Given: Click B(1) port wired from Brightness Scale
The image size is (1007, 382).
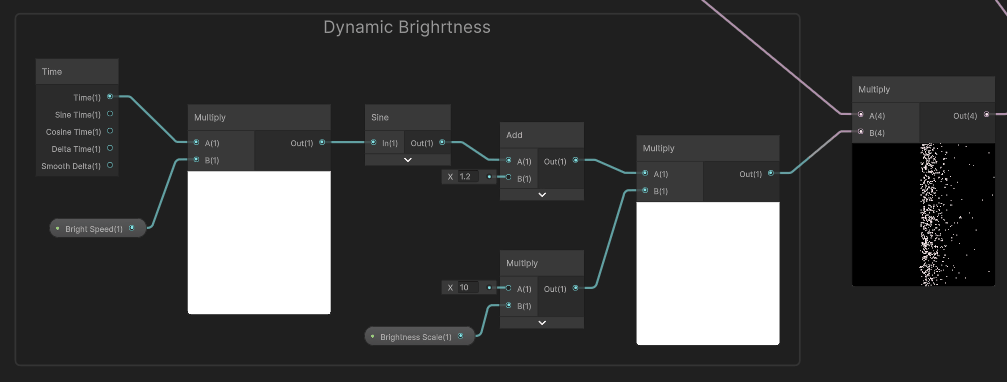Looking at the screenshot, I should 509,305.
